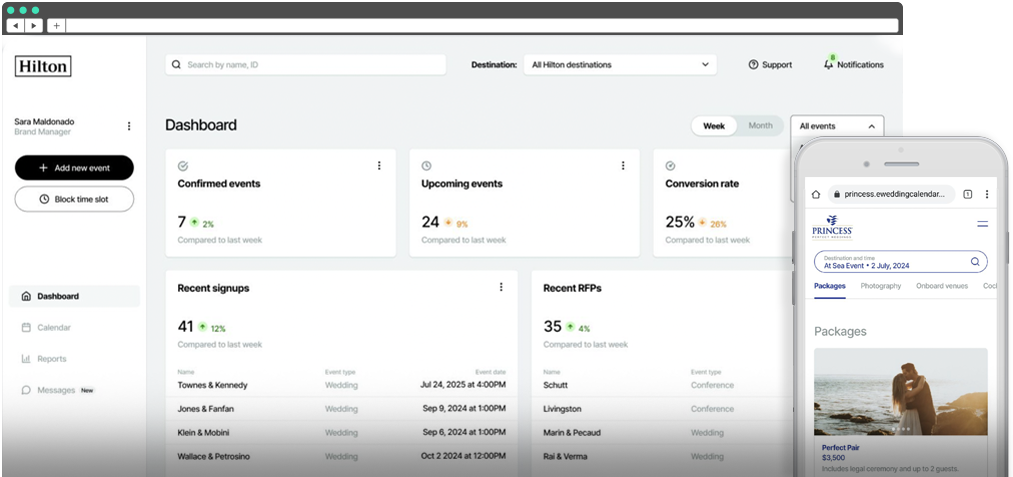
Task: Click the Calendar icon in sidebar
Action: (x=26, y=328)
